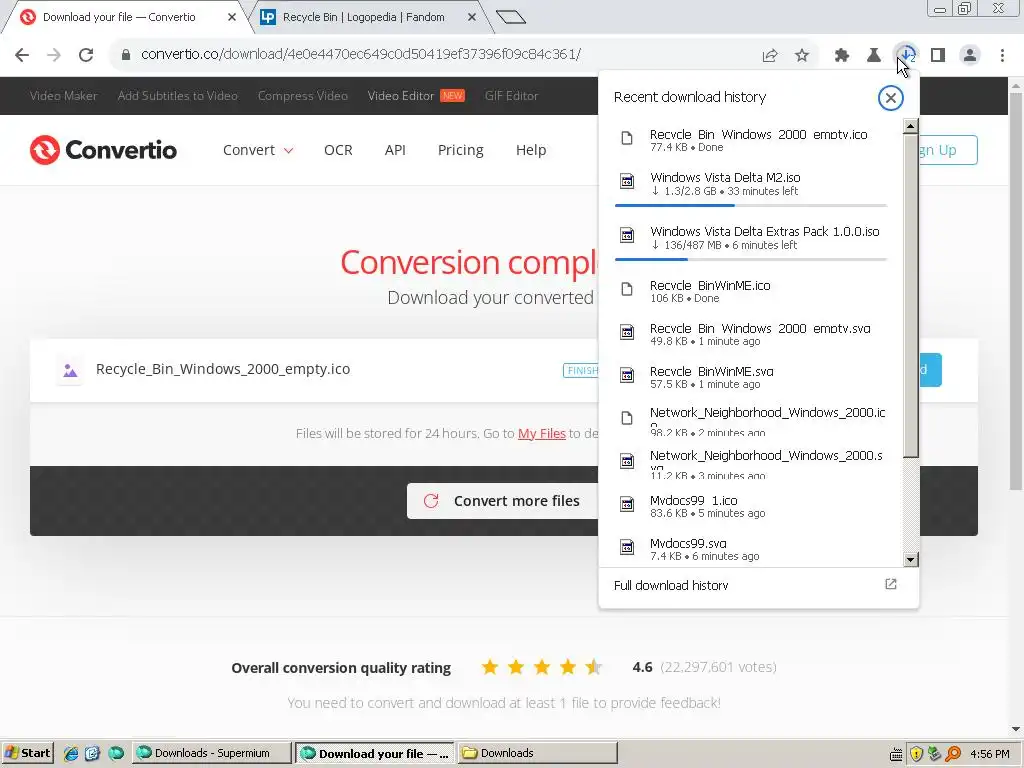Reload the Convertio page
The image size is (1024, 768).
click(x=86, y=55)
